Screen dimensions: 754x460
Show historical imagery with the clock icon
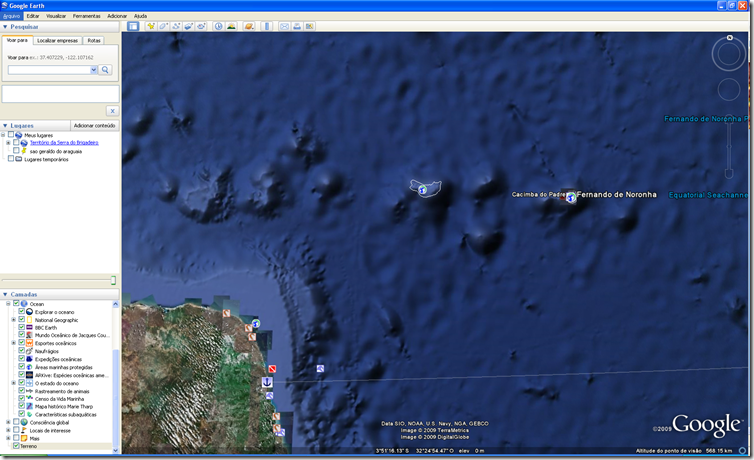point(218,26)
